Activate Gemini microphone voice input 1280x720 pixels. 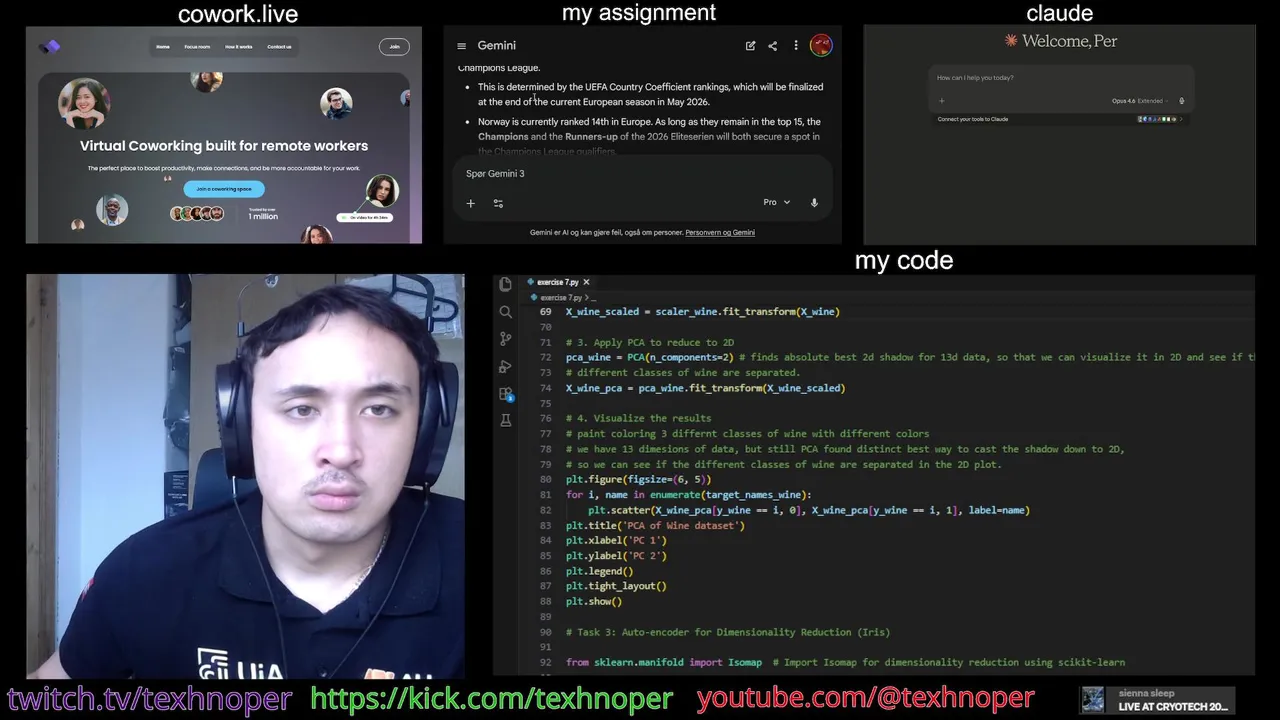(x=814, y=203)
